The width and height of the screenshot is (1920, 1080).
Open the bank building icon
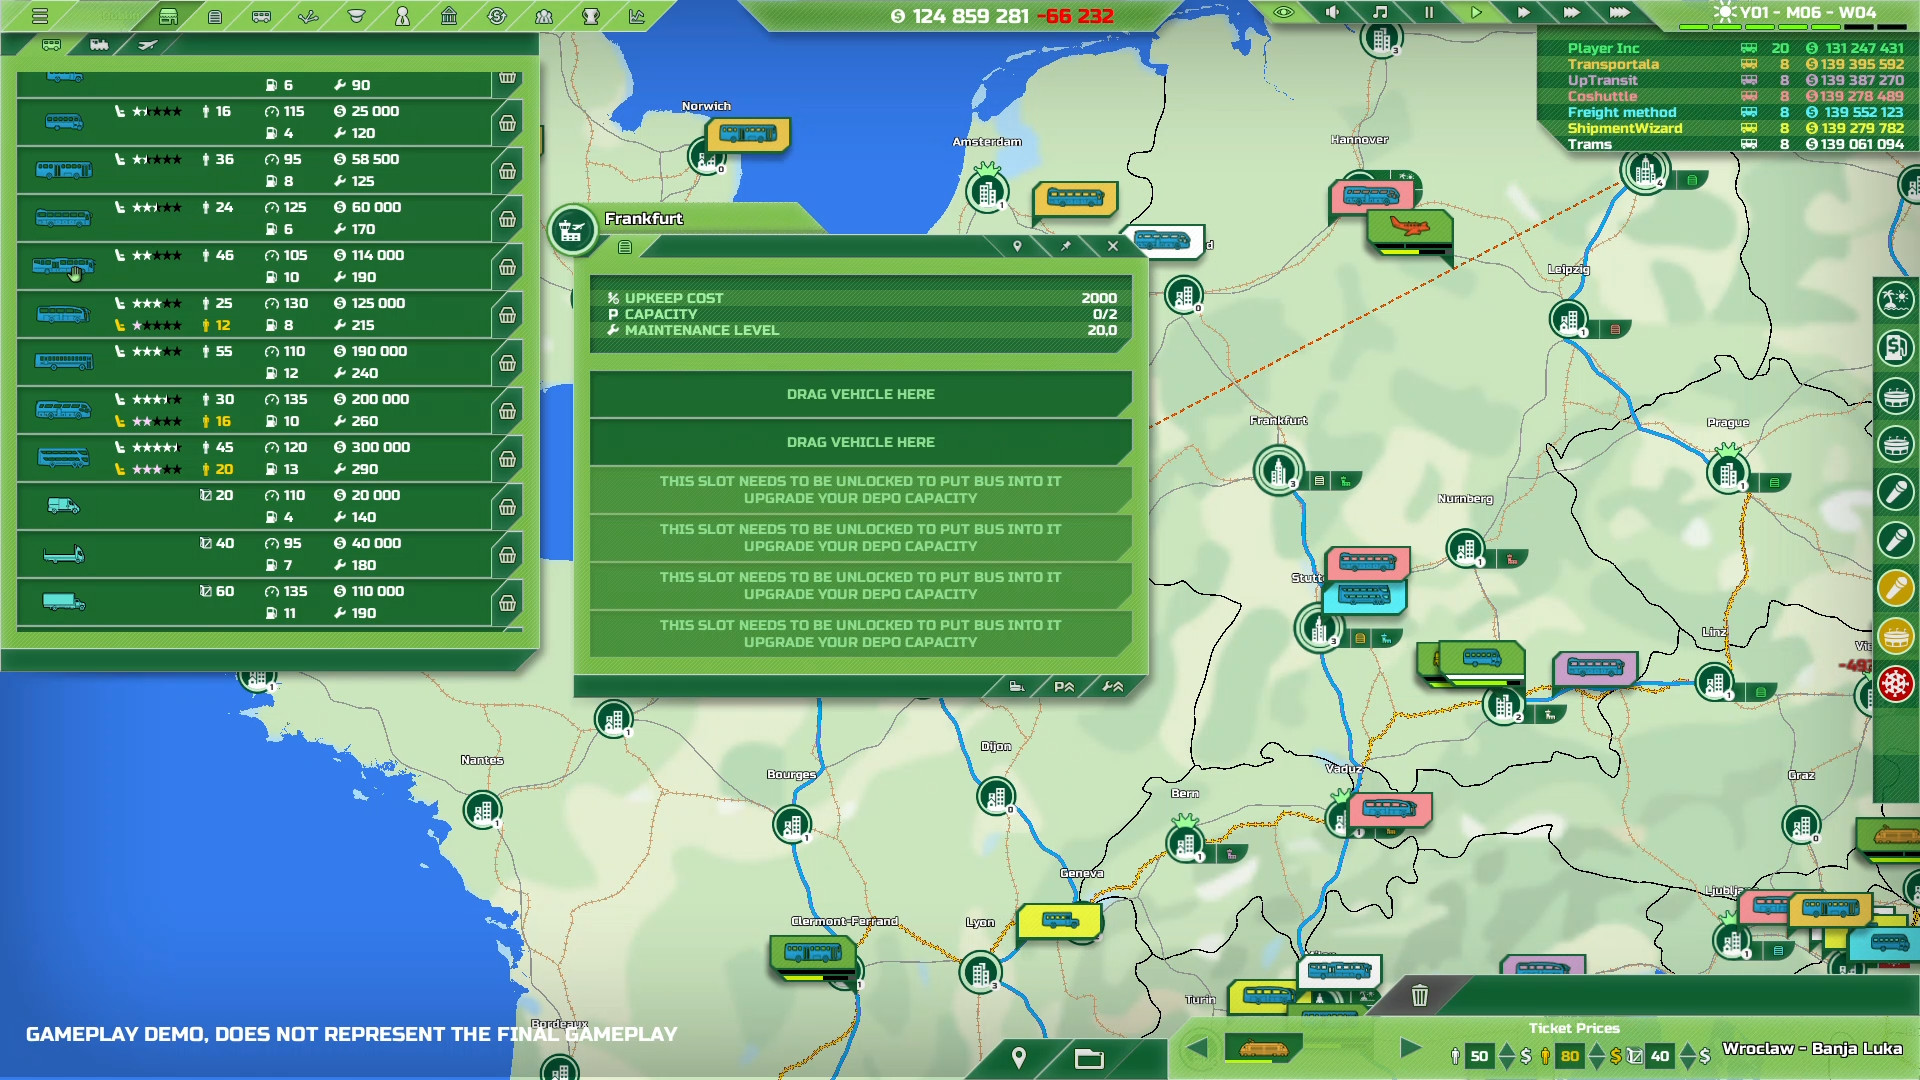tap(449, 16)
